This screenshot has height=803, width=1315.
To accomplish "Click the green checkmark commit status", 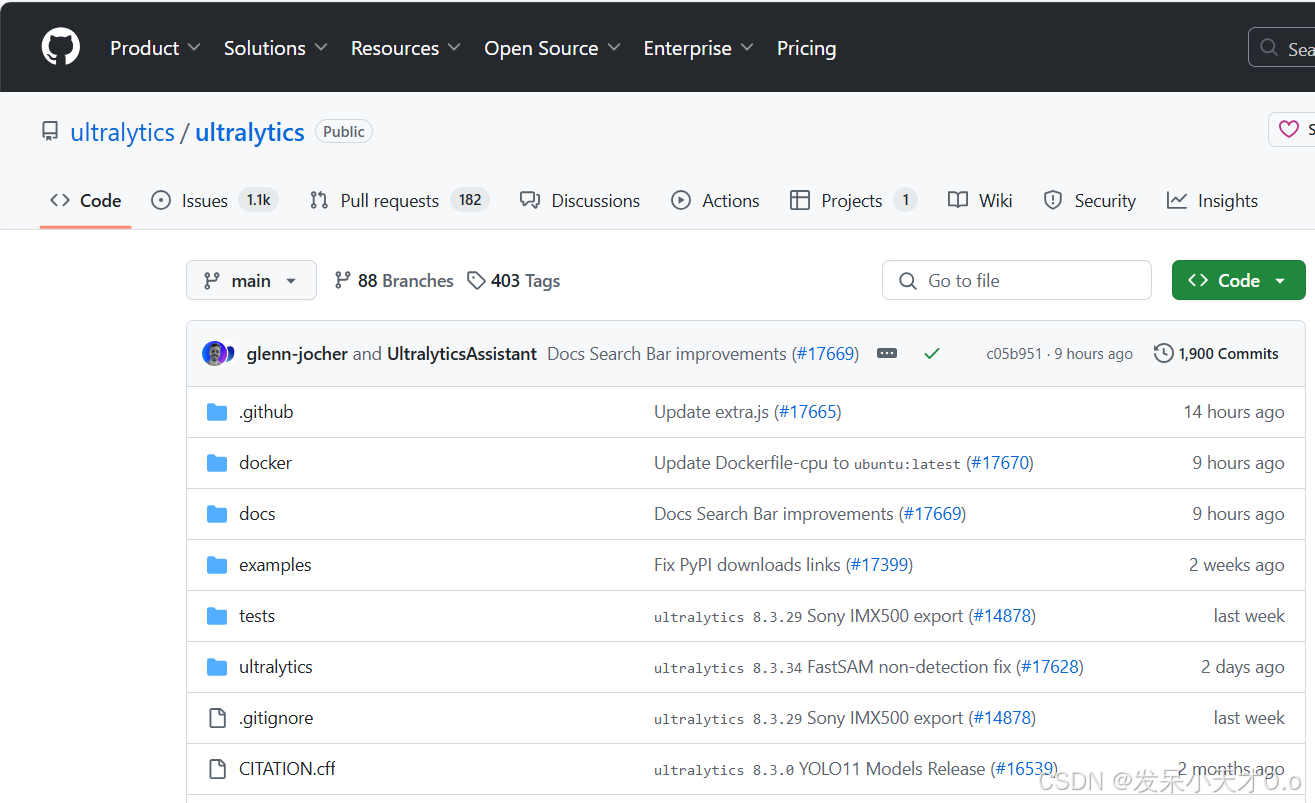I will pyautogui.click(x=932, y=354).
